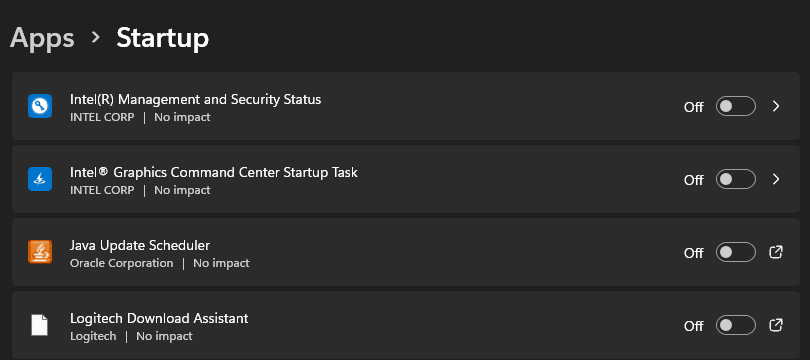
Task: Click the breadcrumb chevron separator
Action: click(x=96, y=37)
